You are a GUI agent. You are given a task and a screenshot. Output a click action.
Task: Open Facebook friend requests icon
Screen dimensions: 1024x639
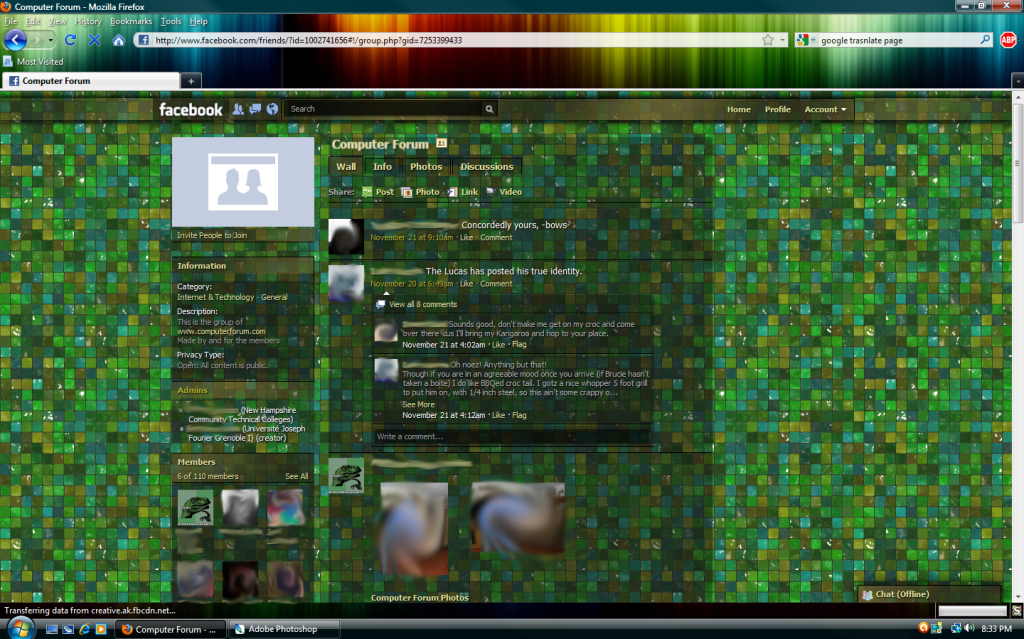coord(239,109)
